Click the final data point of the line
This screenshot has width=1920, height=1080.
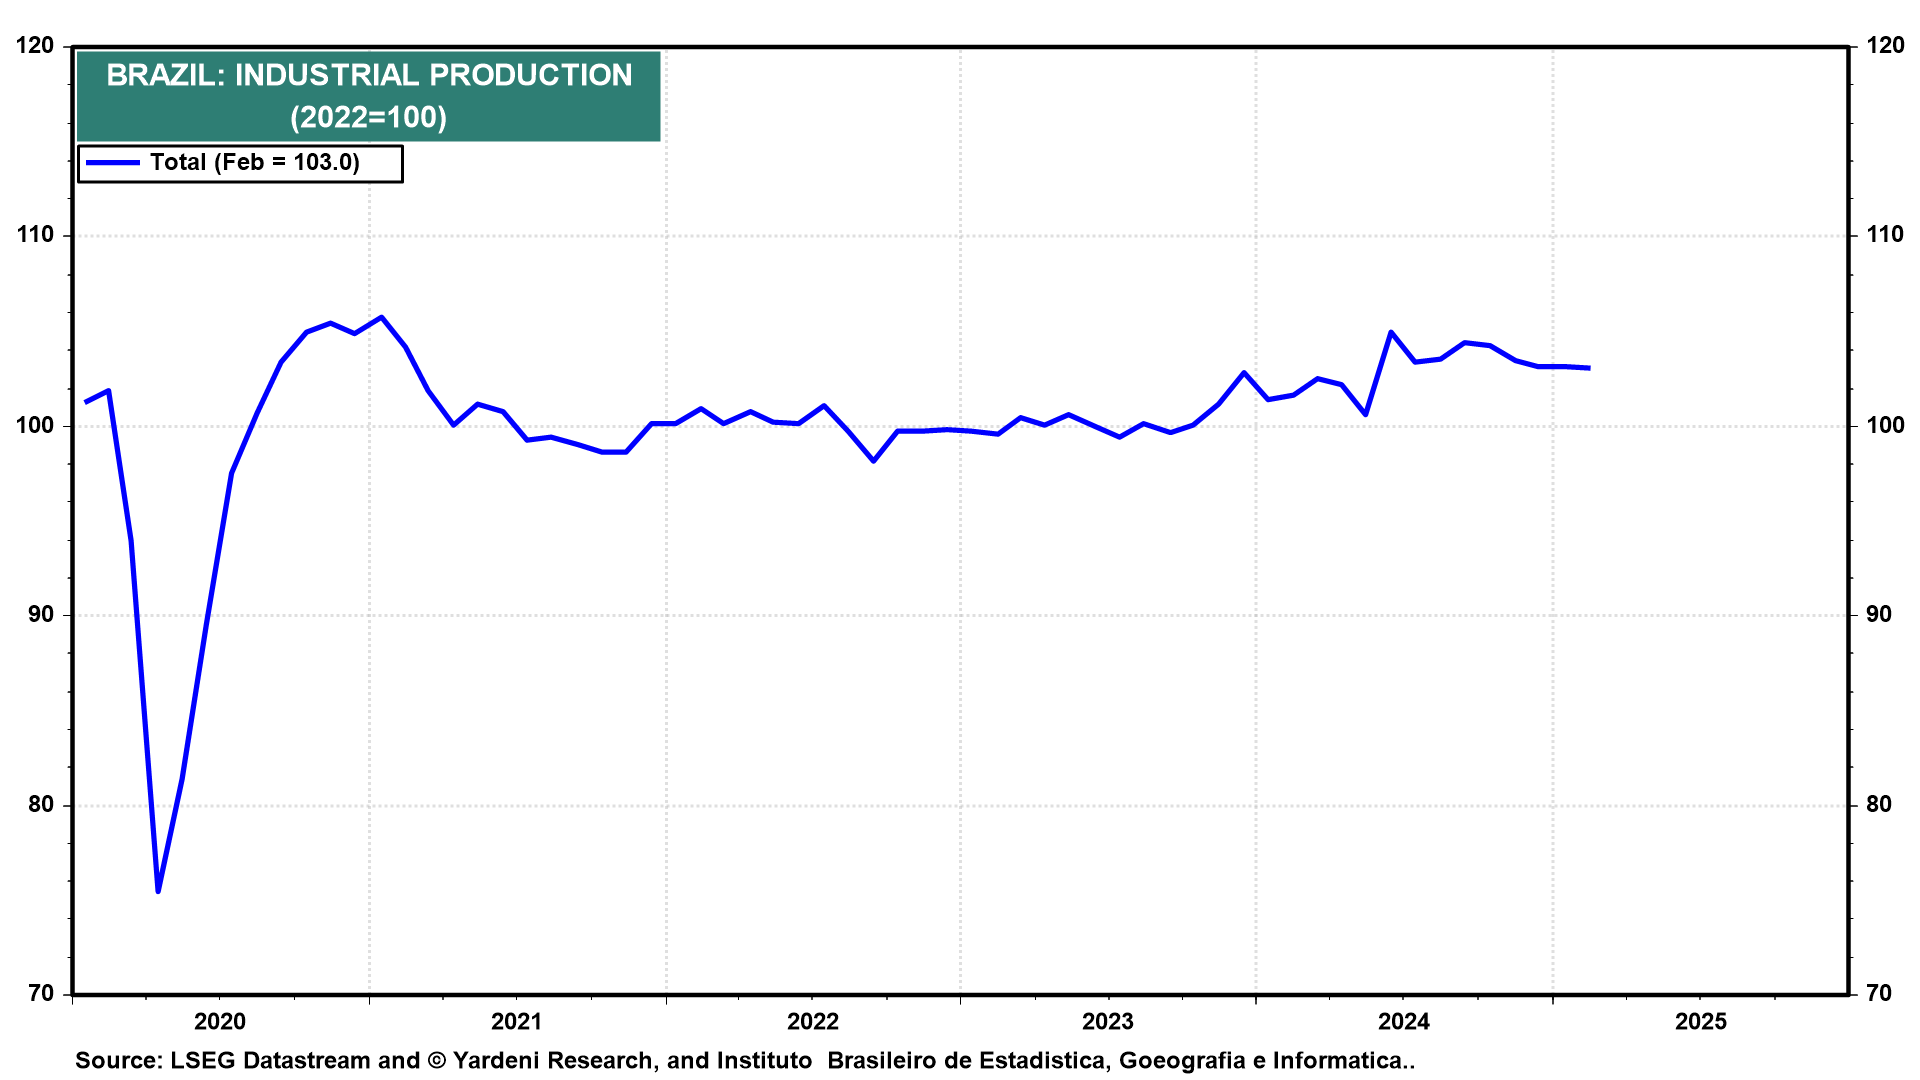pyautogui.click(x=1588, y=368)
